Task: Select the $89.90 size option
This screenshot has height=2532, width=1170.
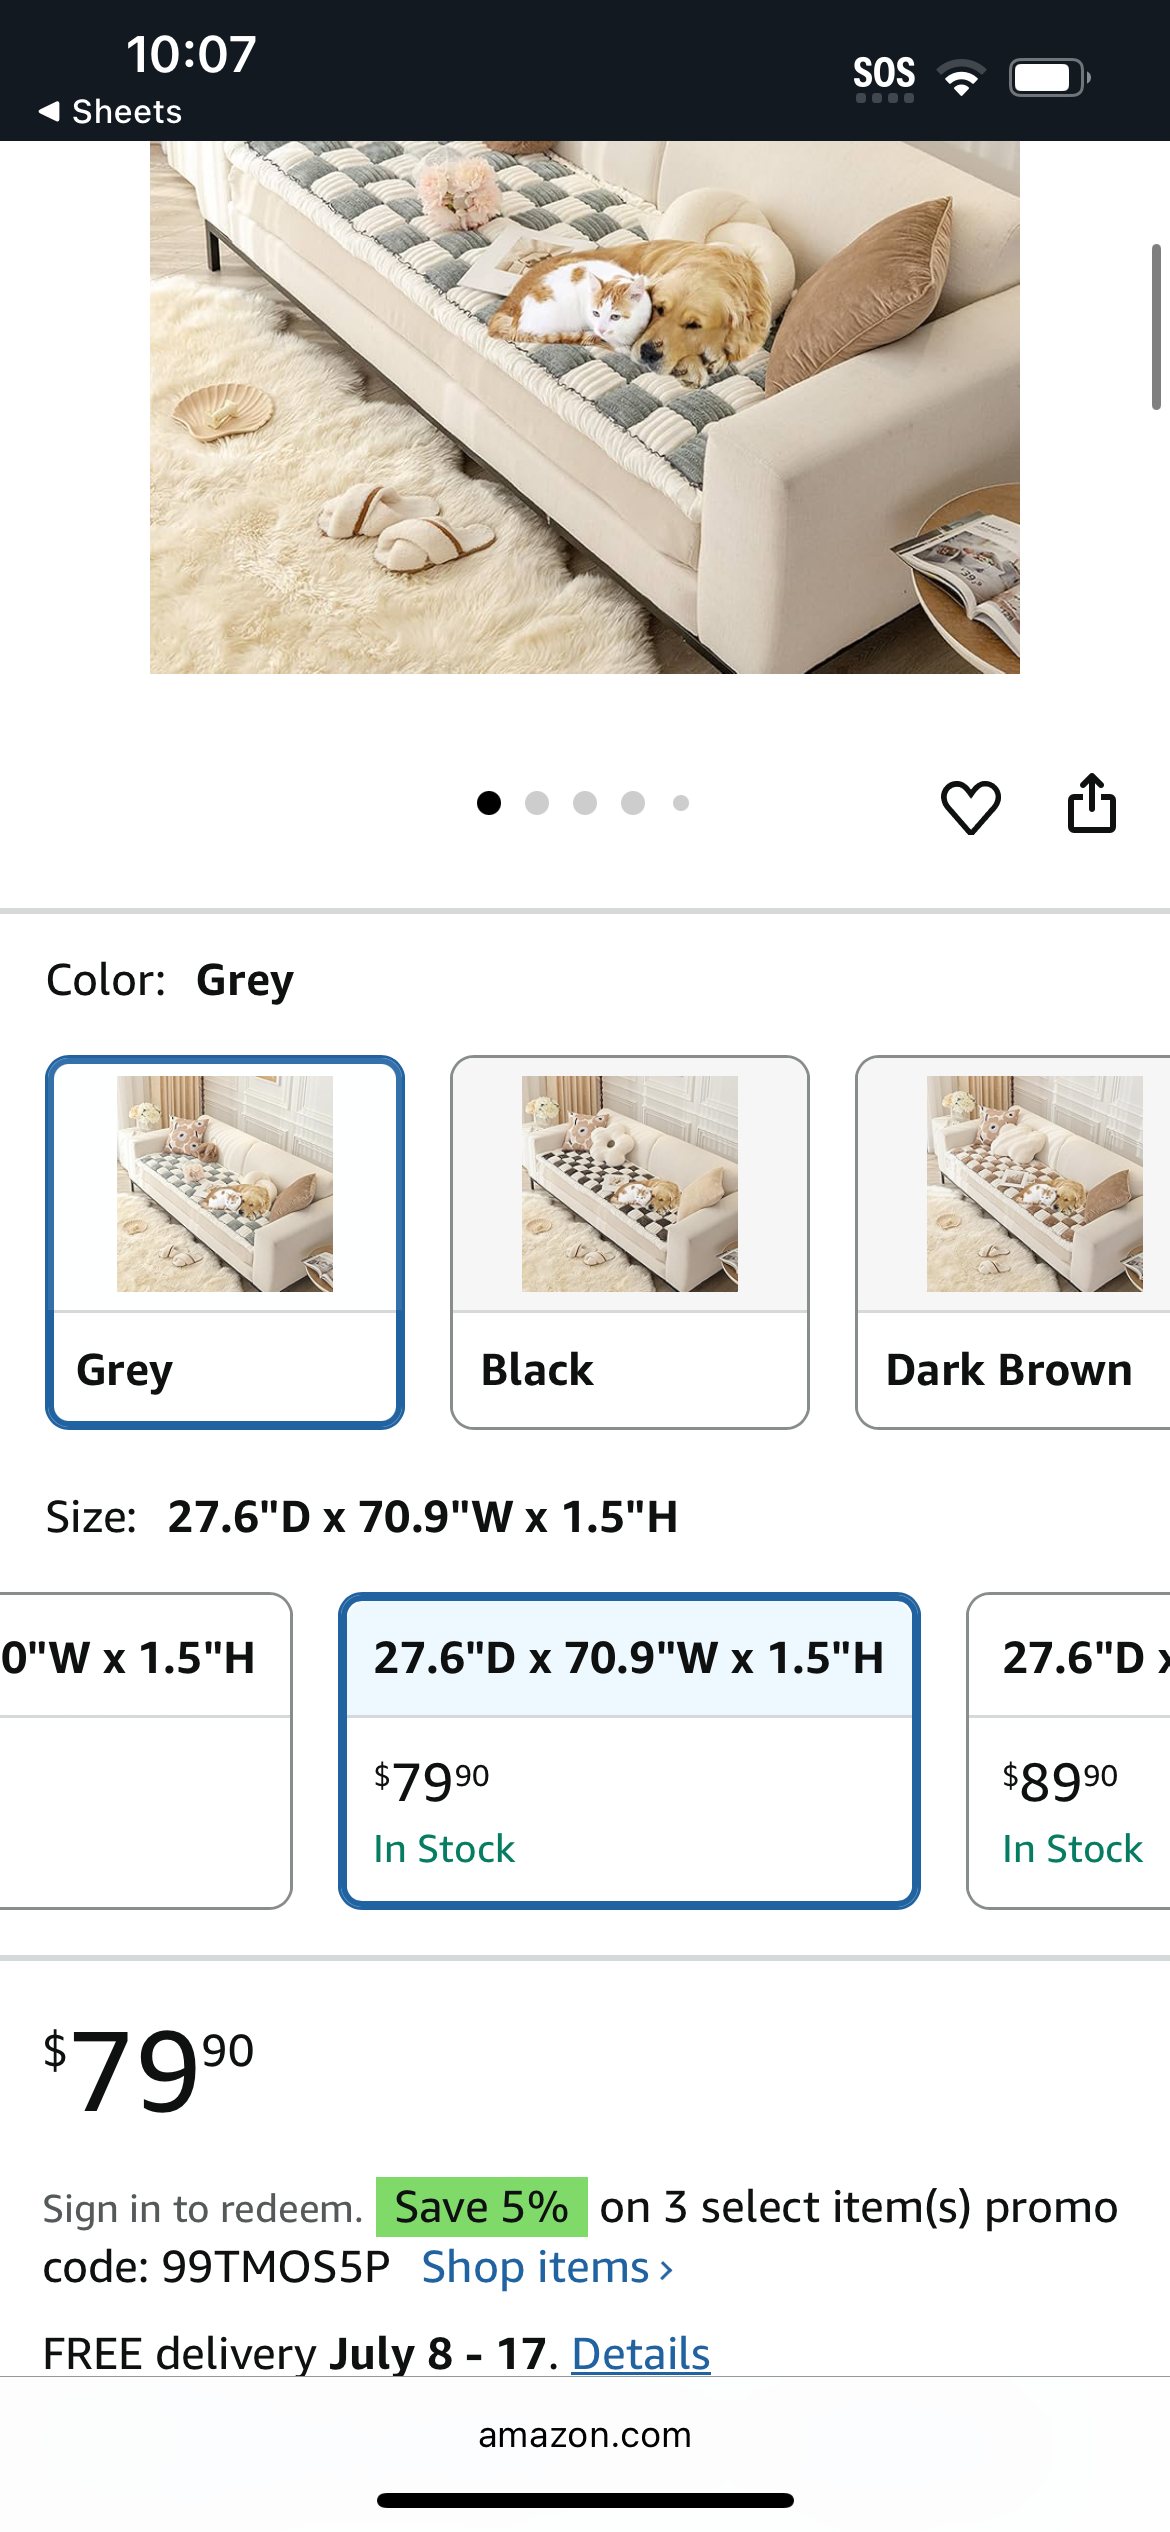Action: [x=1069, y=1751]
